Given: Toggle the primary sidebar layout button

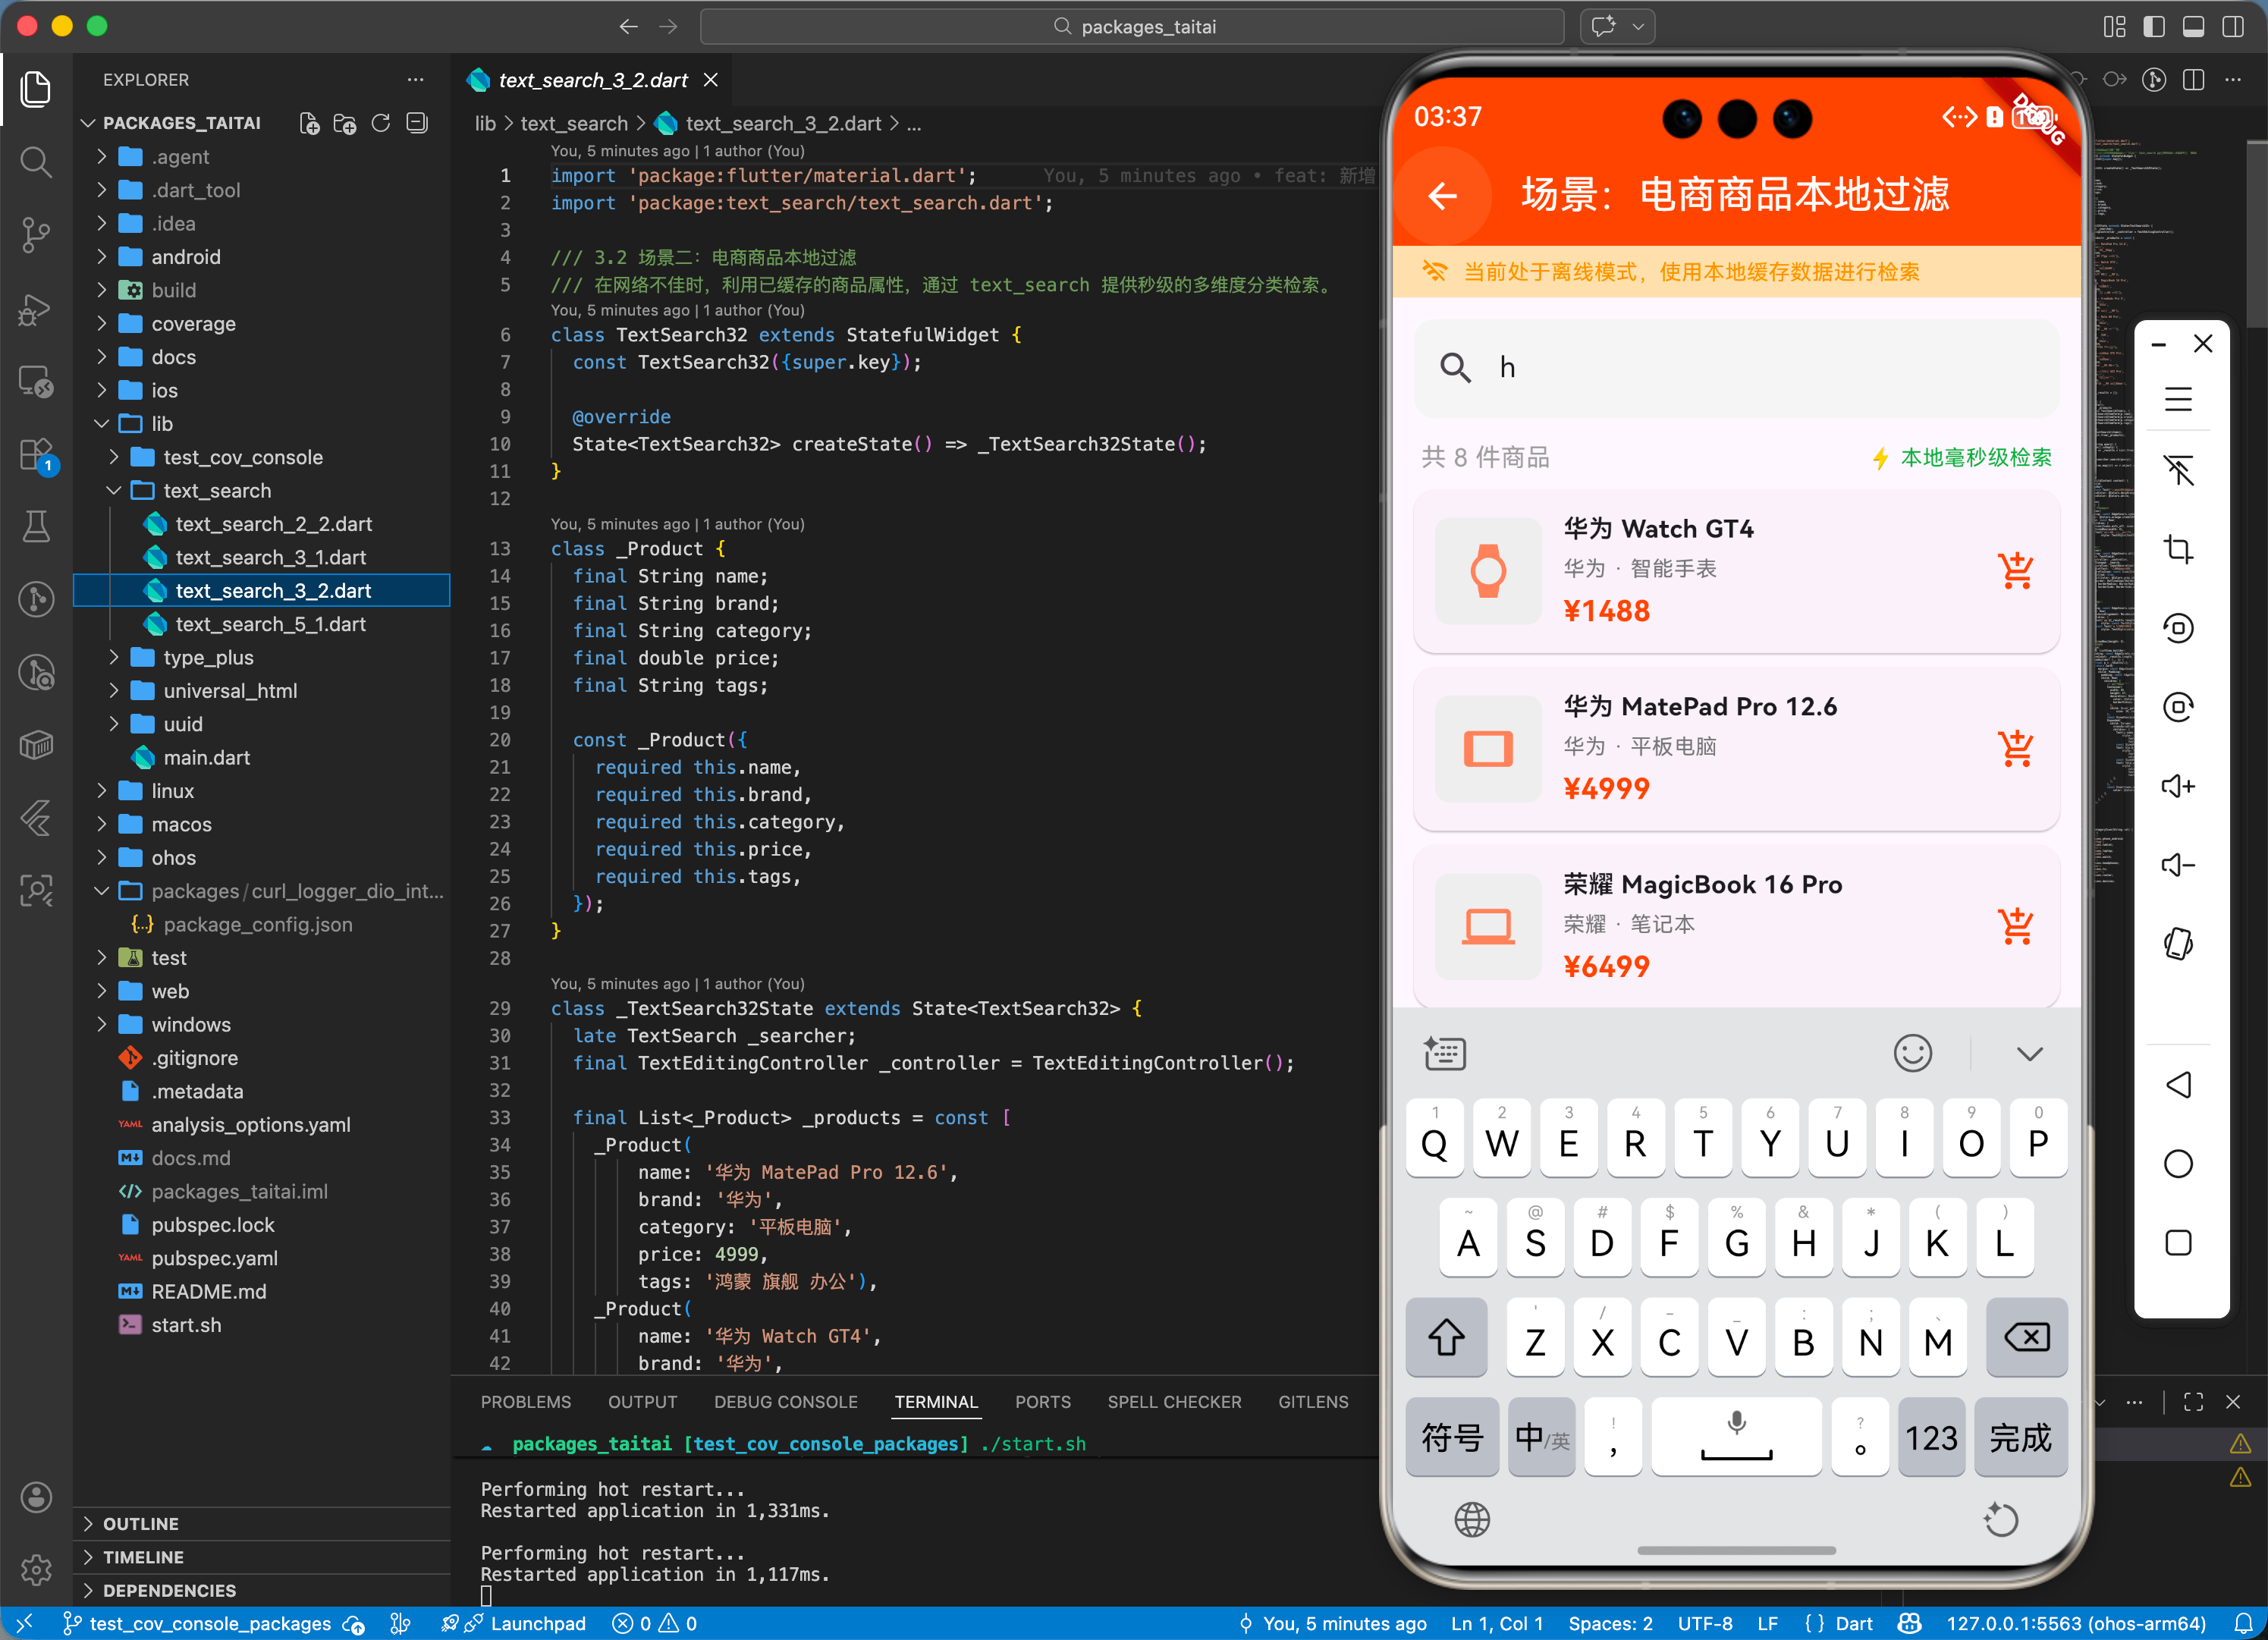Looking at the screenshot, I should click(x=2154, y=27).
